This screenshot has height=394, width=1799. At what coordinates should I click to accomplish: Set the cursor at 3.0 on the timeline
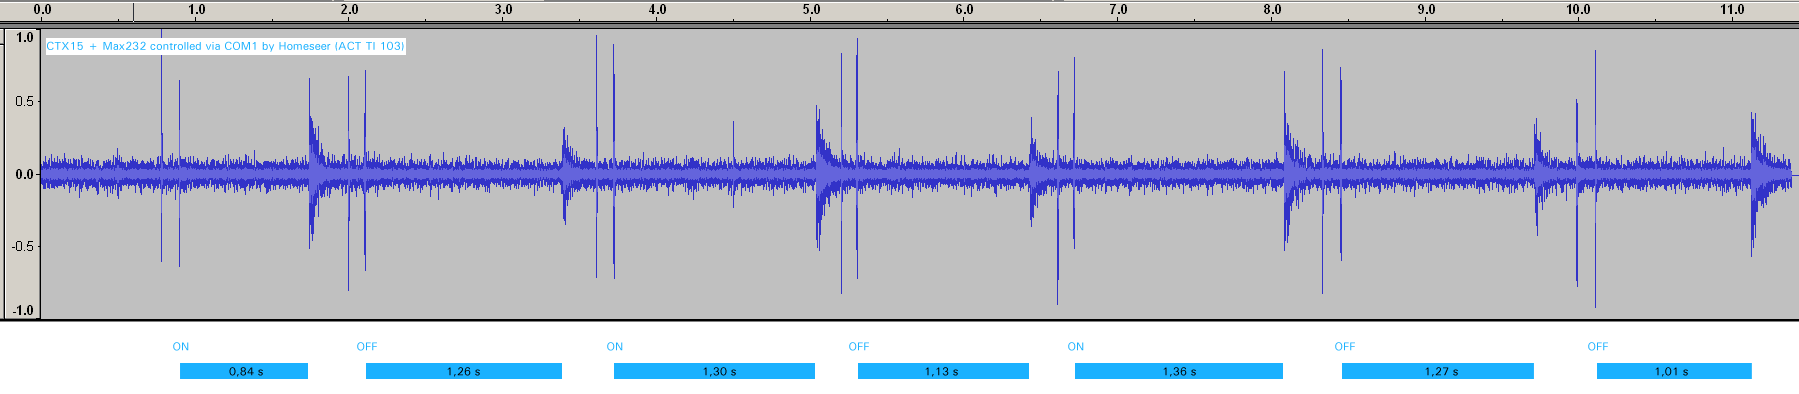504,10
